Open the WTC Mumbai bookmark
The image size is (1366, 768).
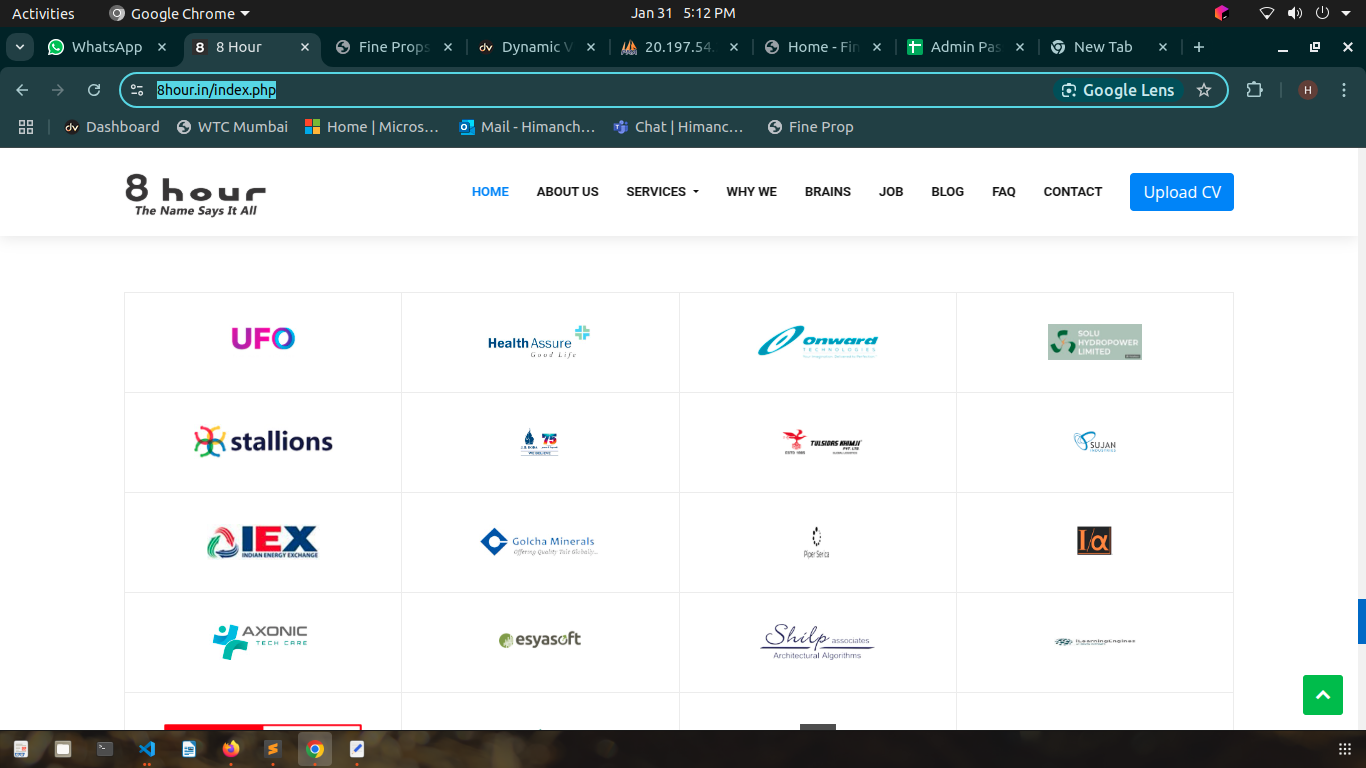click(x=232, y=127)
